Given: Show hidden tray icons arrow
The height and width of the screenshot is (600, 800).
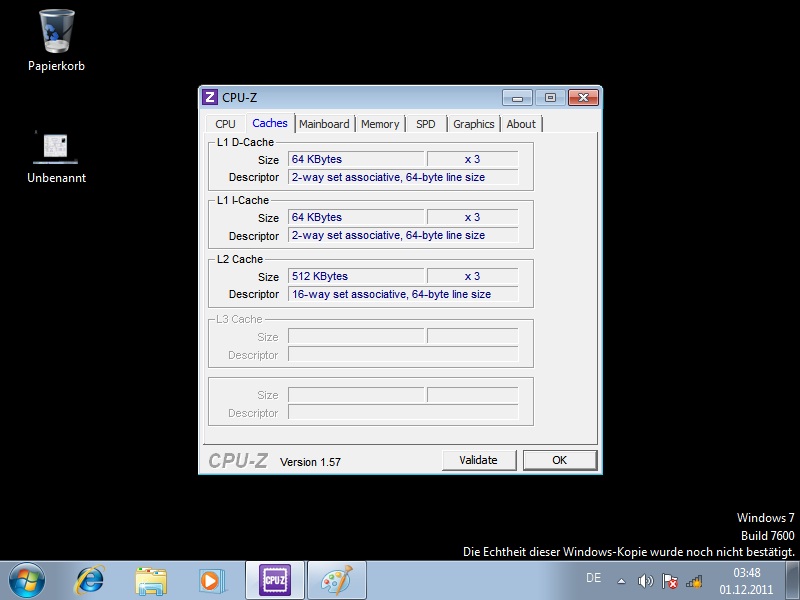Looking at the screenshot, I should [x=621, y=581].
